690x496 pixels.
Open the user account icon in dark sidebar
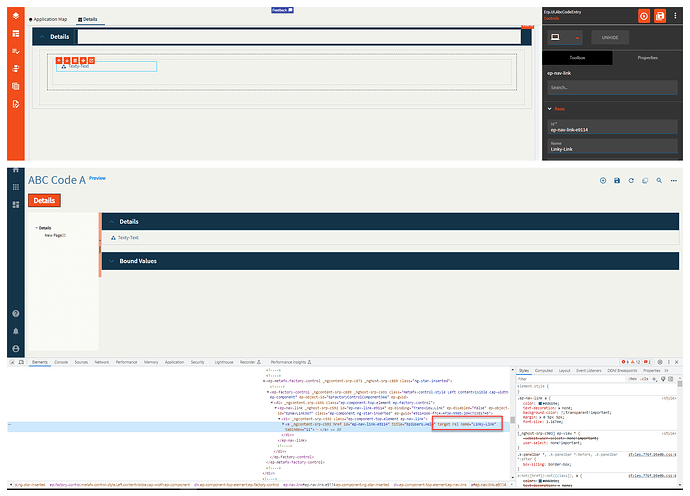[x=16, y=349]
